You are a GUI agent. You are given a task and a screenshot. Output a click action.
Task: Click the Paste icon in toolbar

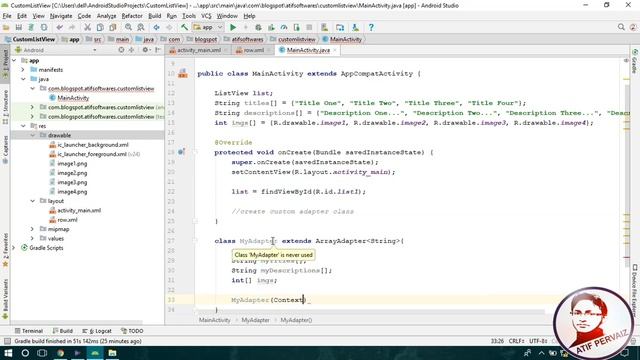point(113,27)
